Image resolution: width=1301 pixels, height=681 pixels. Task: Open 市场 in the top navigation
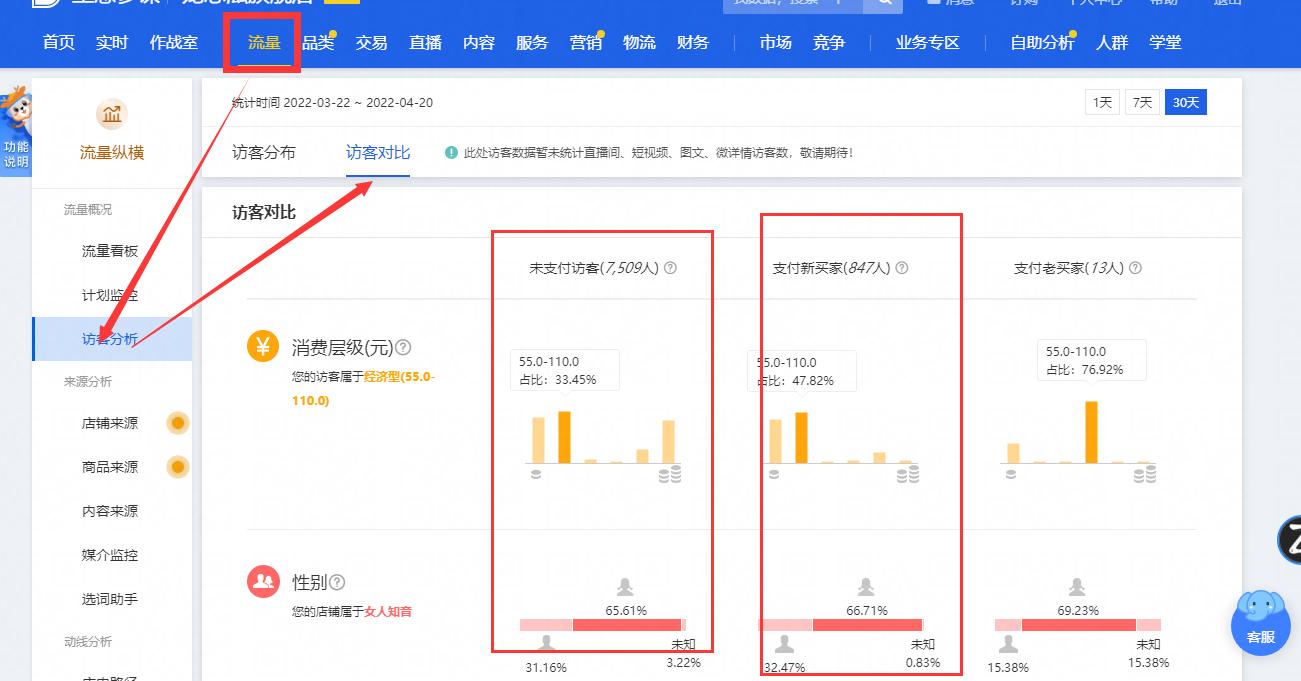[x=774, y=43]
